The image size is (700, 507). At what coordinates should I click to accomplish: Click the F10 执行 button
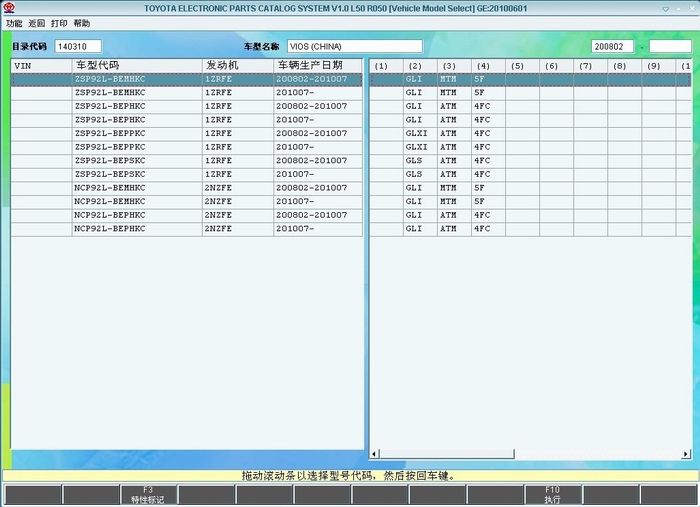[x=552, y=495]
